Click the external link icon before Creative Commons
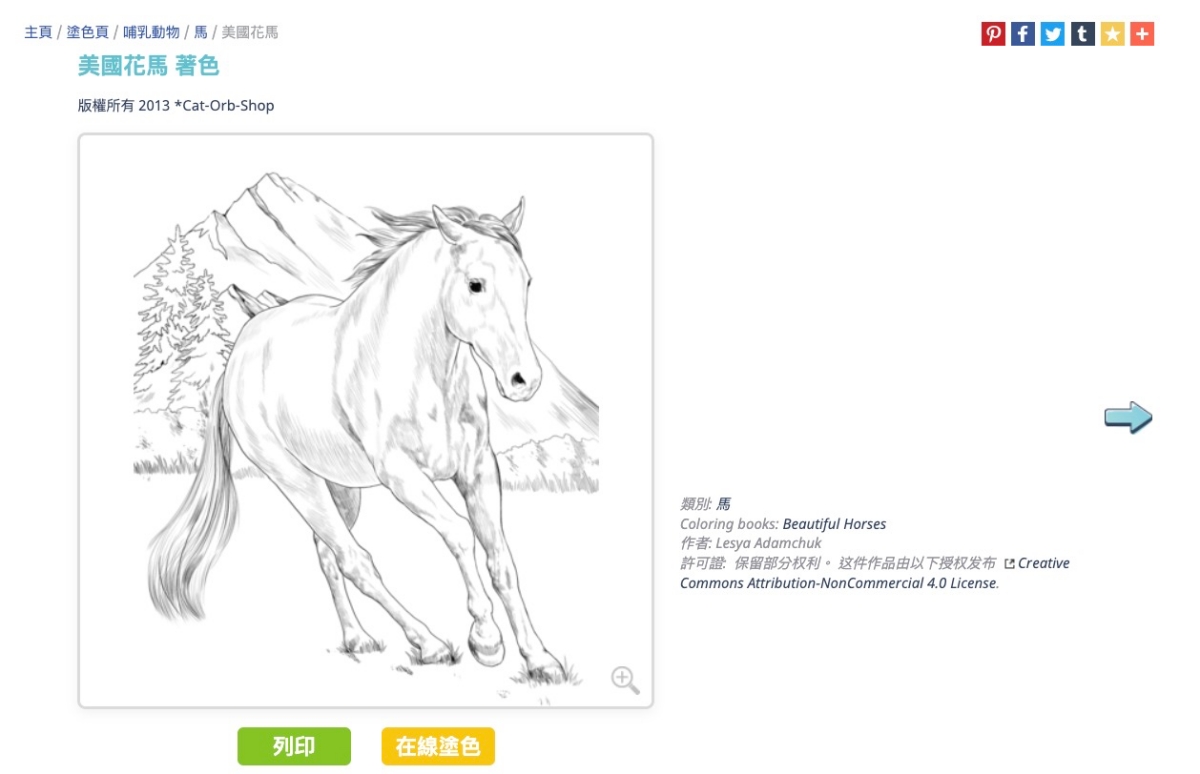Image resolution: width=1200 pixels, height=774 pixels. pyautogui.click(x=1009, y=564)
